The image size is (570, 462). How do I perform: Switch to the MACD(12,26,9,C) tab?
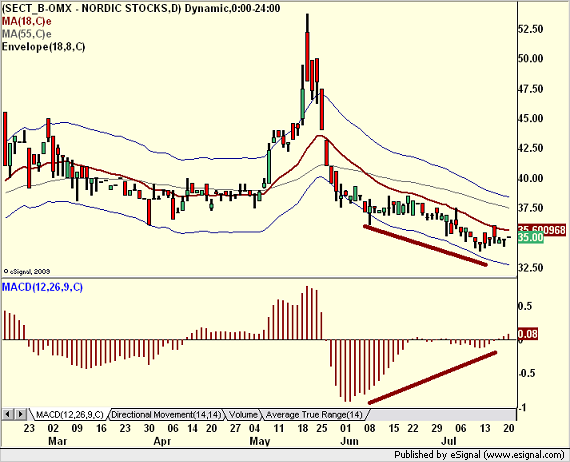pyautogui.click(x=70, y=414)
